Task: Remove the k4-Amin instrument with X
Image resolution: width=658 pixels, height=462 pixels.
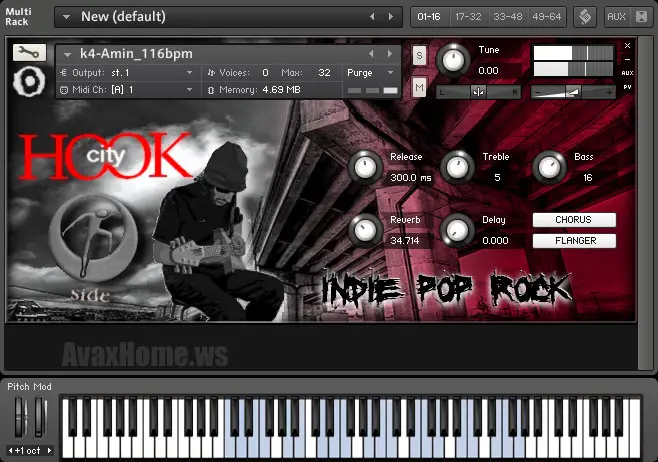Action: click(x=627, y=45)
